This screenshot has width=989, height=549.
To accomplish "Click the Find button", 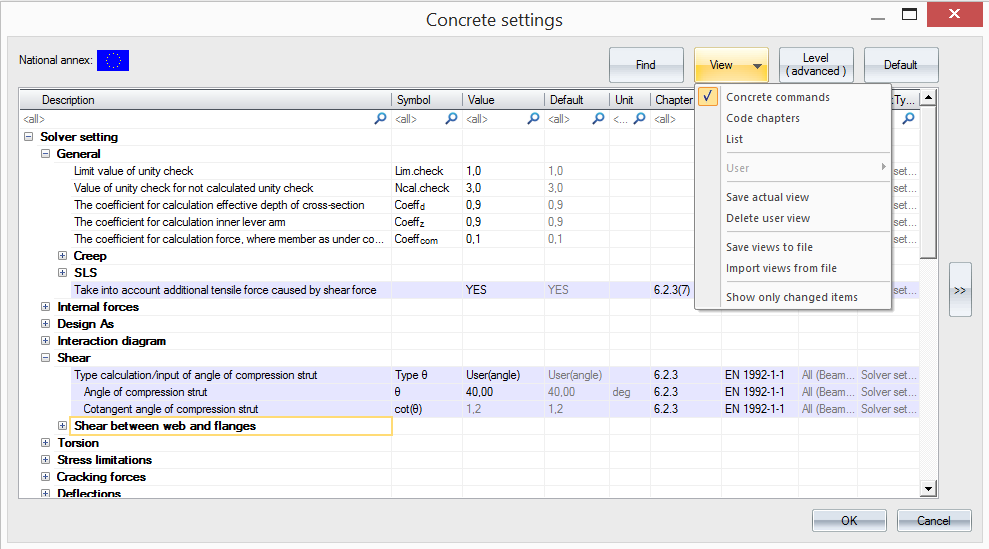I will pyautogui.click(x=646, y=65).
